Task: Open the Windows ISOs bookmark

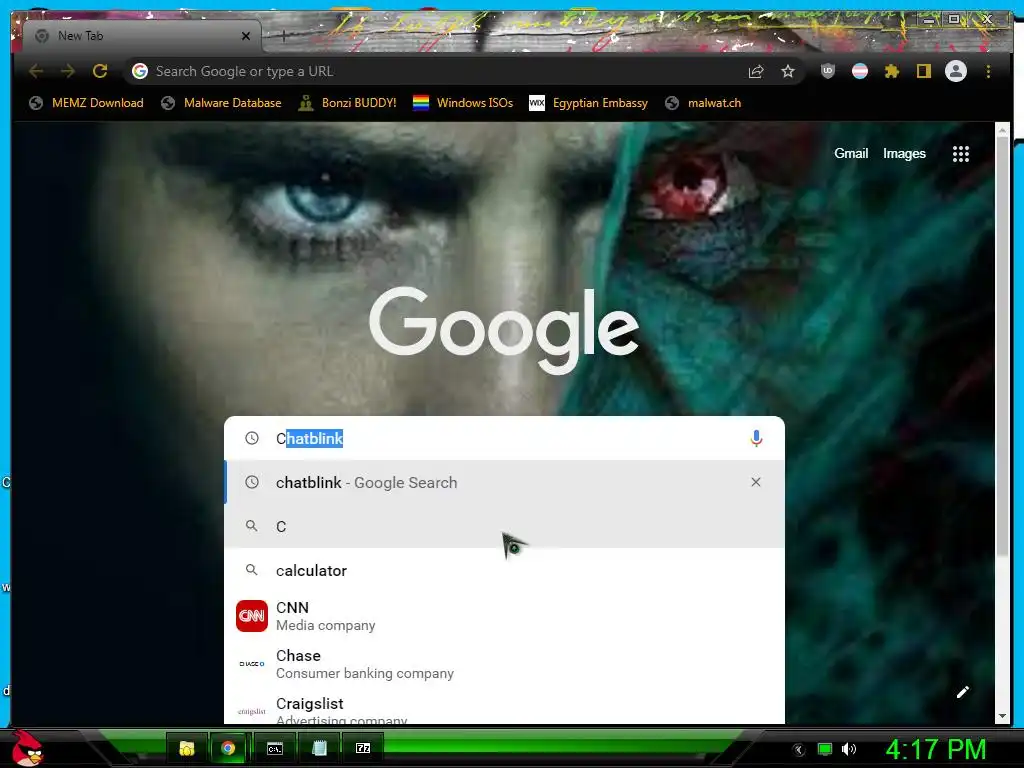Action: click(x=463, y=103)
